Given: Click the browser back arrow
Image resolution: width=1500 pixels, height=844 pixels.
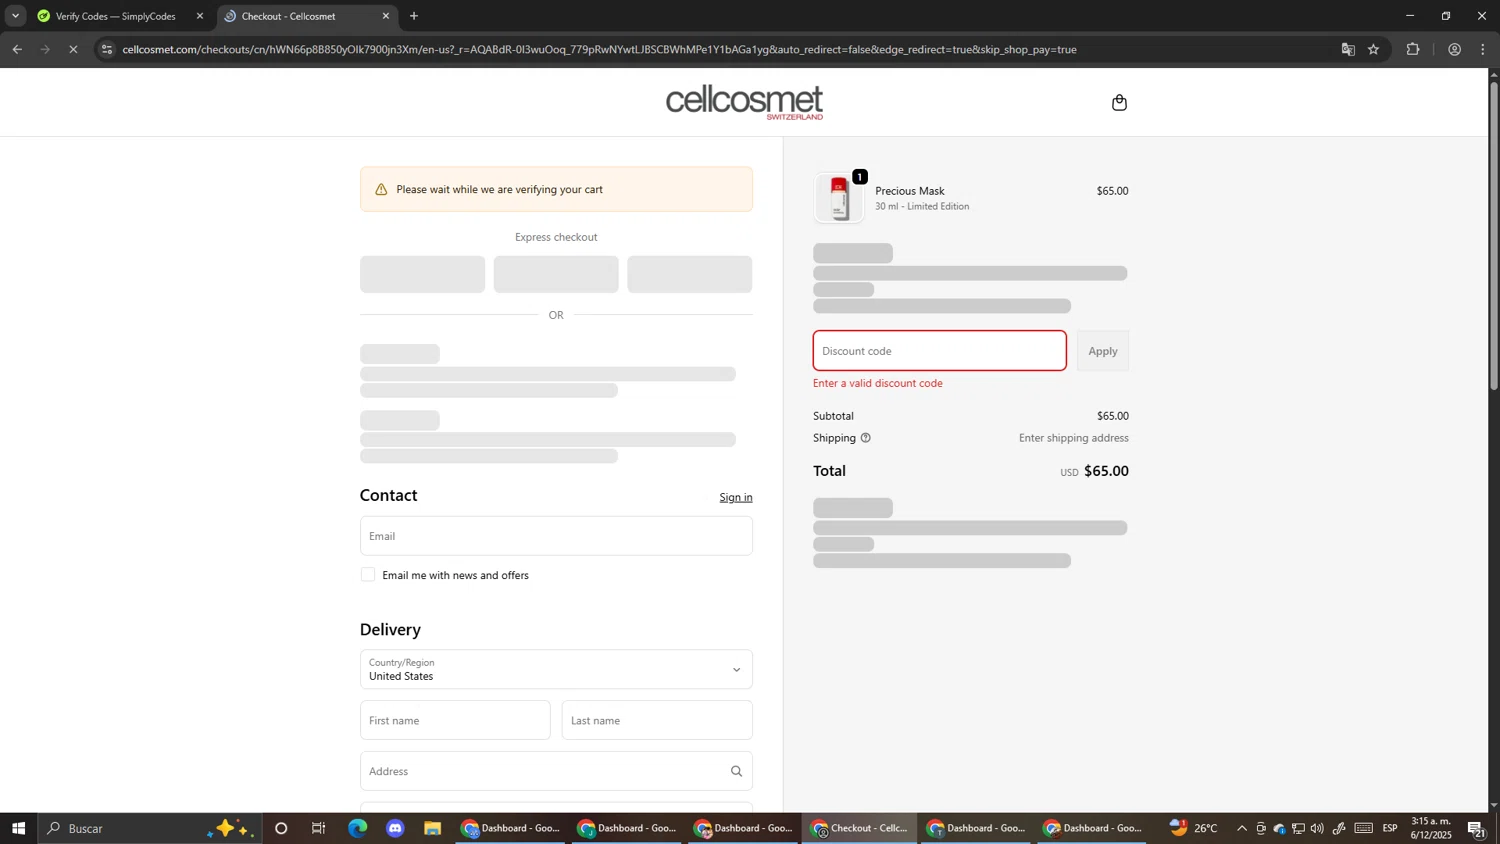Looking at the screenshot, I should click(17, 49).
